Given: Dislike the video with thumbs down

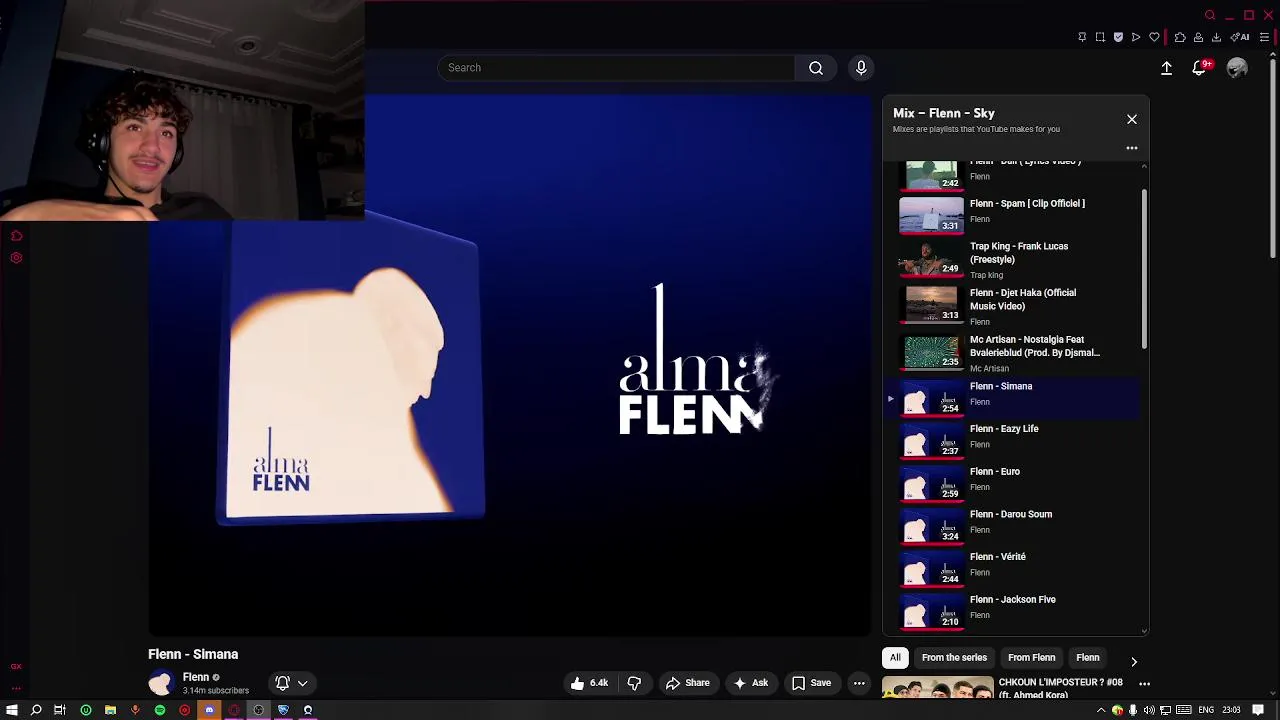Looking at the screenshot, I should click(634, 683).
